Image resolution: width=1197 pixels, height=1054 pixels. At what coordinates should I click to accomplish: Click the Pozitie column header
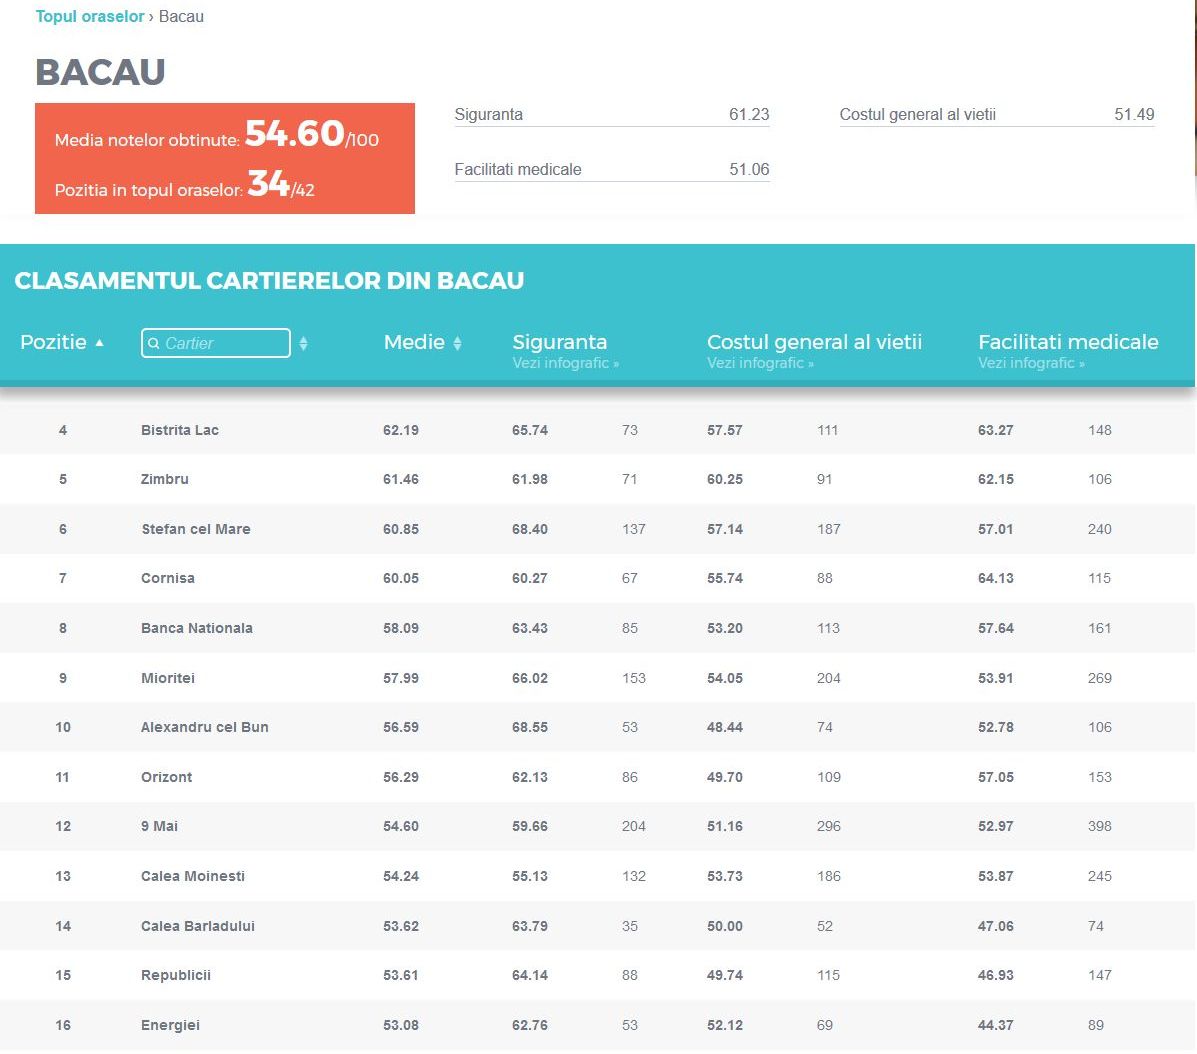[53, 342]
